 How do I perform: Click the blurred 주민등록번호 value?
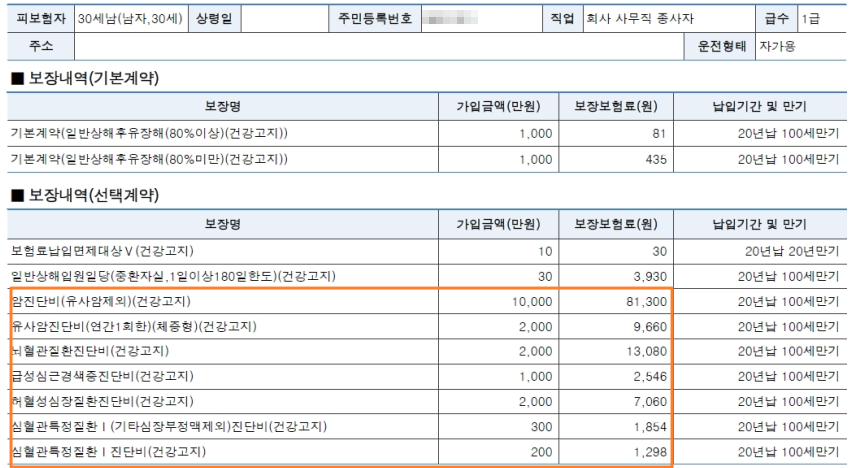coord(450,19)
